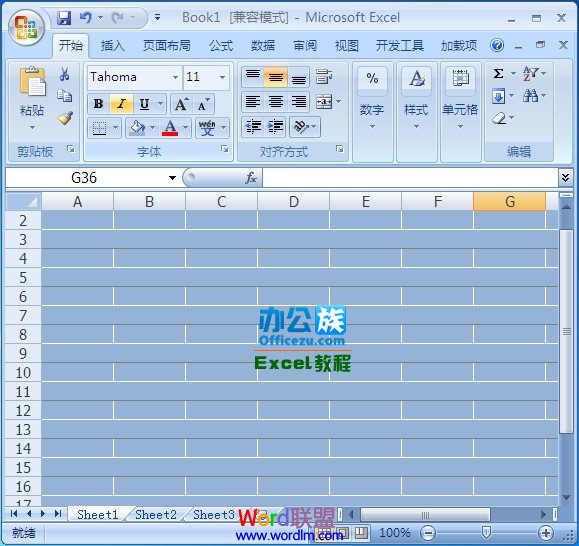Click the insert function fx button
Screen dimensions: 579x546
[251, 178]
